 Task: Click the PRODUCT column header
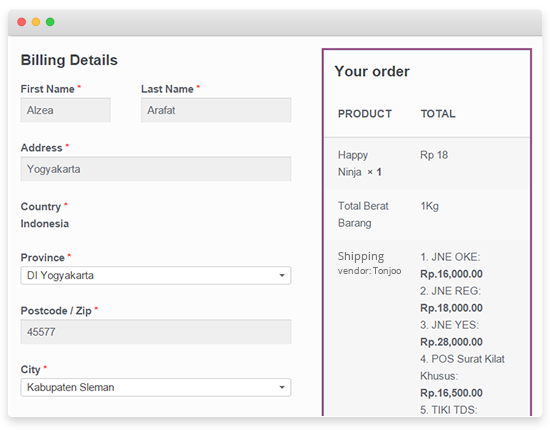pos(365,114)
